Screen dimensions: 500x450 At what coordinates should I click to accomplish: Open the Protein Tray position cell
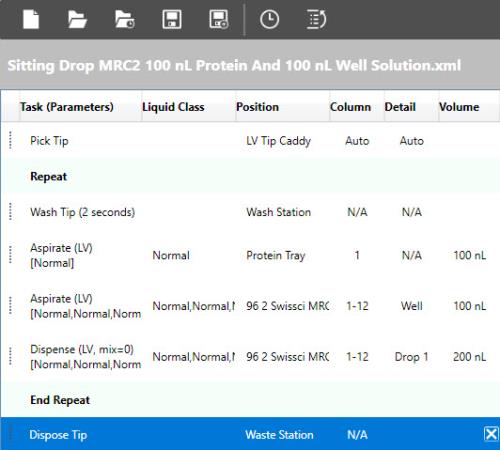[x=276, y=256]
